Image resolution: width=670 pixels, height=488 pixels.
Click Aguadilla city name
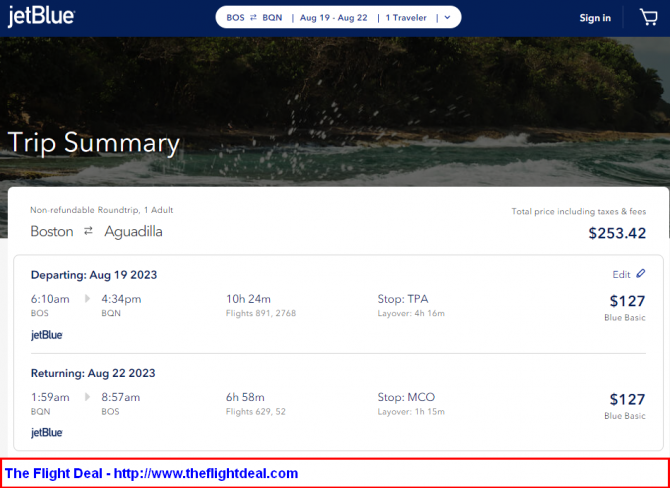133,232
